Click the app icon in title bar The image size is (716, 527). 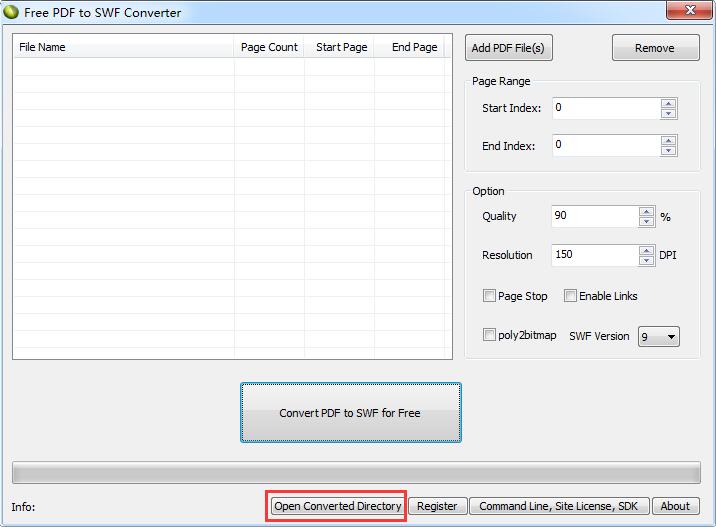(11, 13)
